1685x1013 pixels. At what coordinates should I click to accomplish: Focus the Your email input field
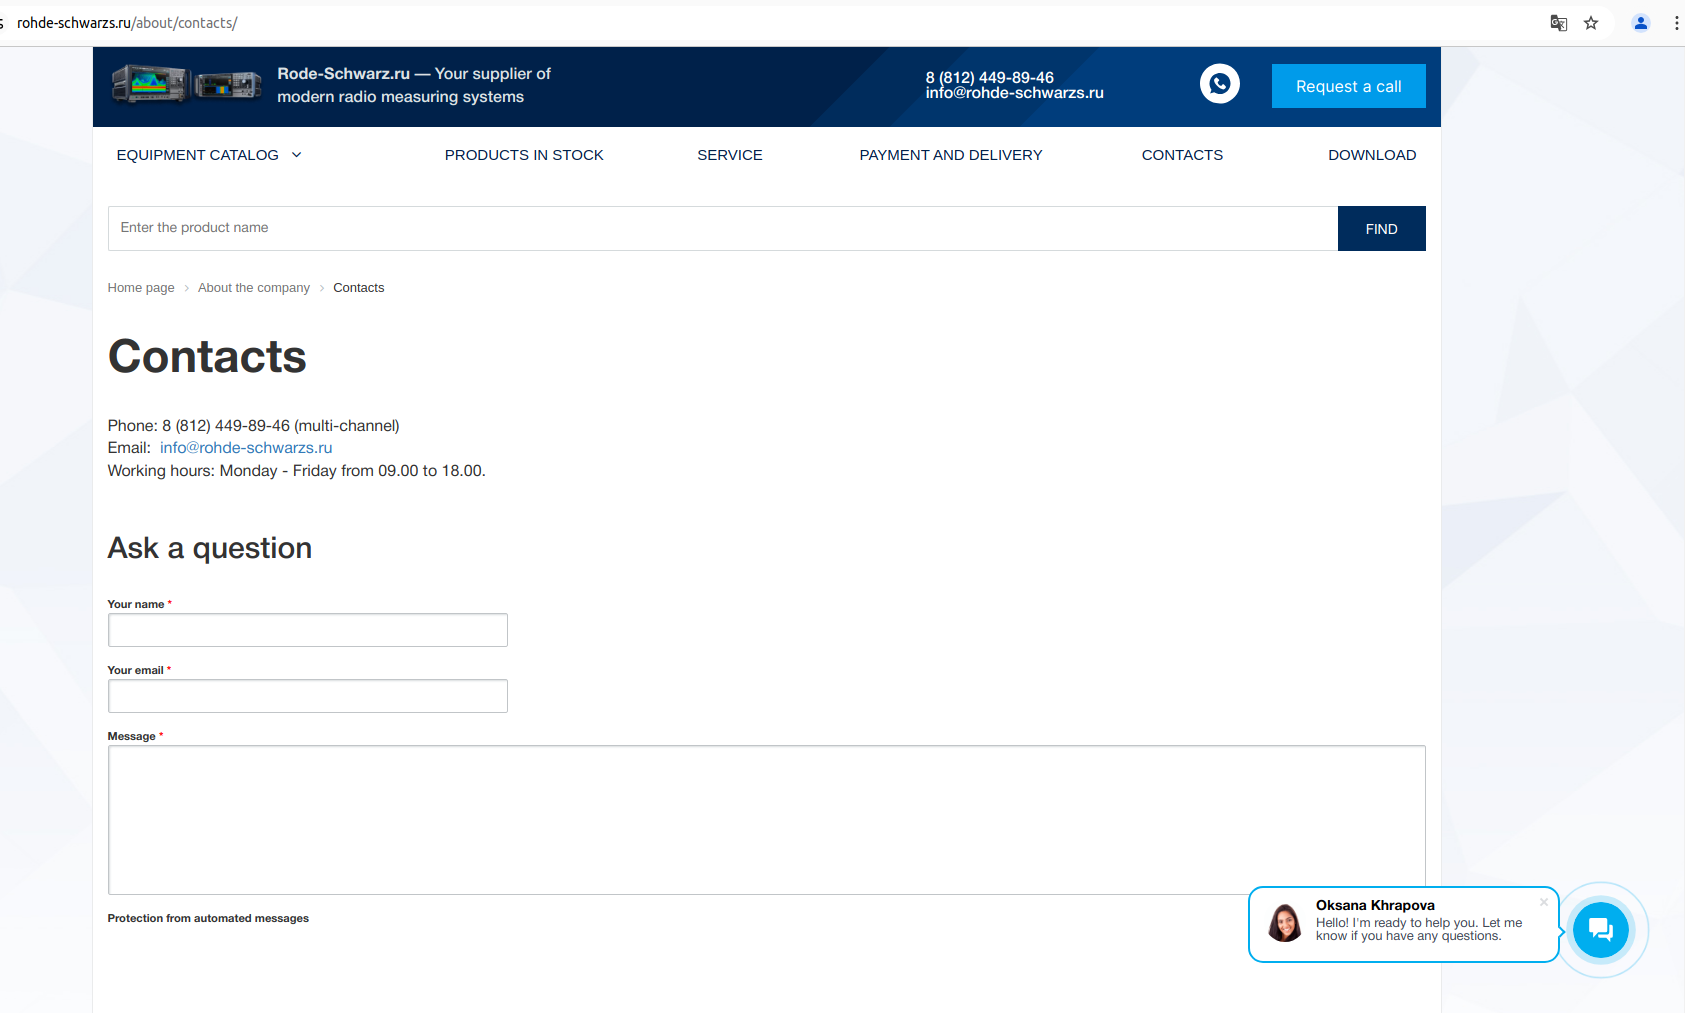(308, 696)
